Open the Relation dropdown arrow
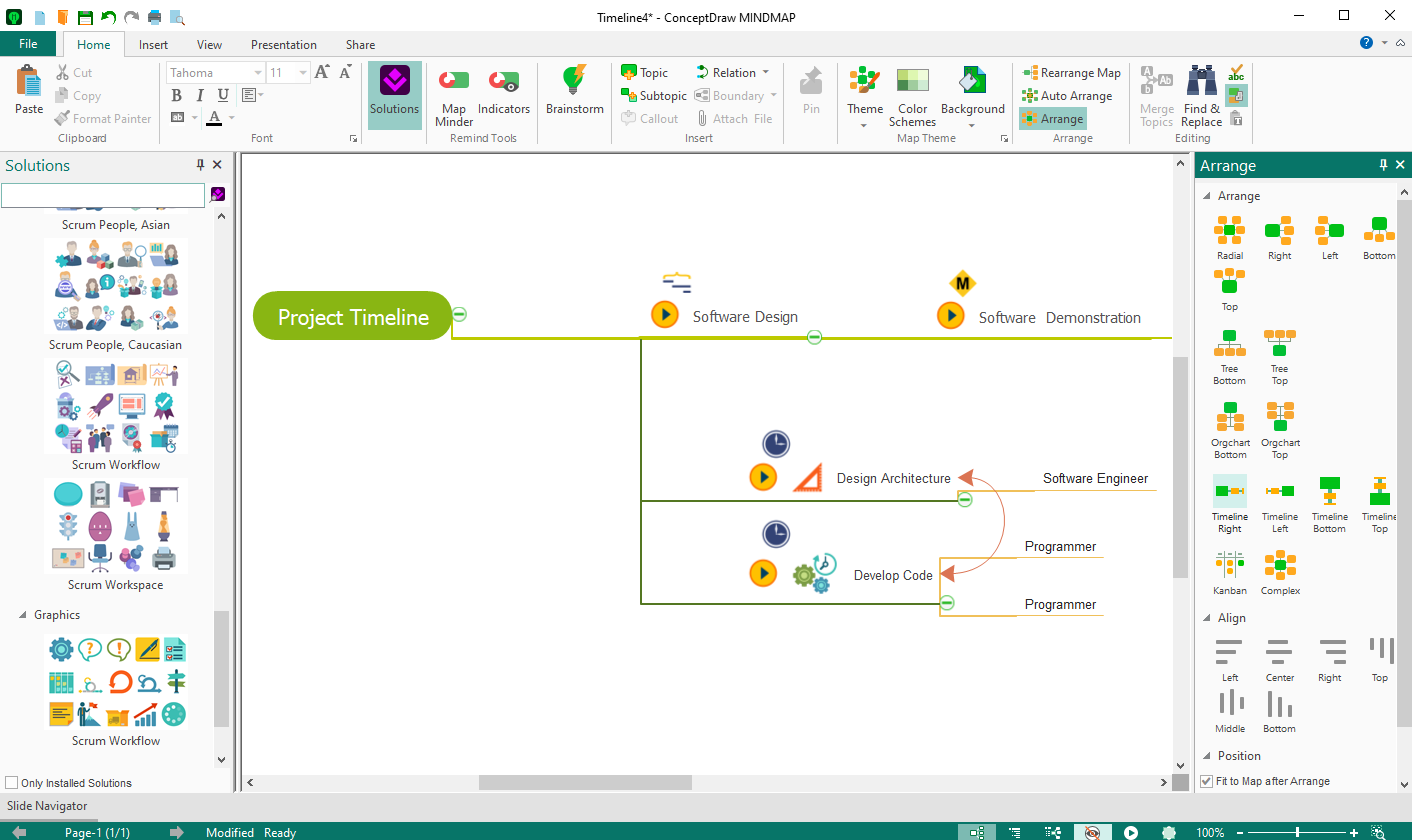1412x840 pixels. tap(766, 72)
